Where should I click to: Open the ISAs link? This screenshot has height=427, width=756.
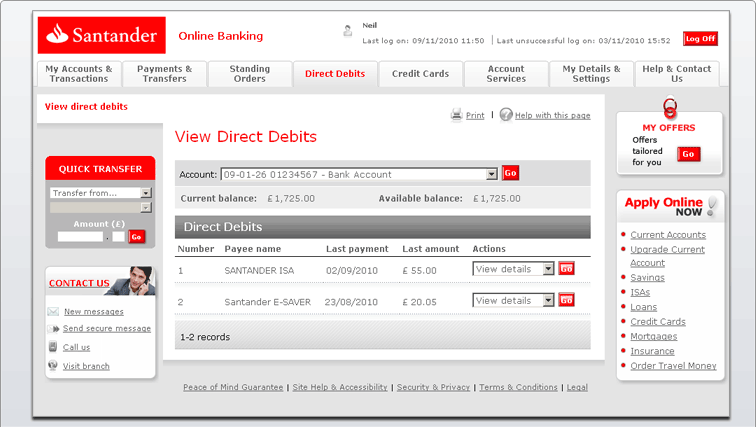coord(640,292)
